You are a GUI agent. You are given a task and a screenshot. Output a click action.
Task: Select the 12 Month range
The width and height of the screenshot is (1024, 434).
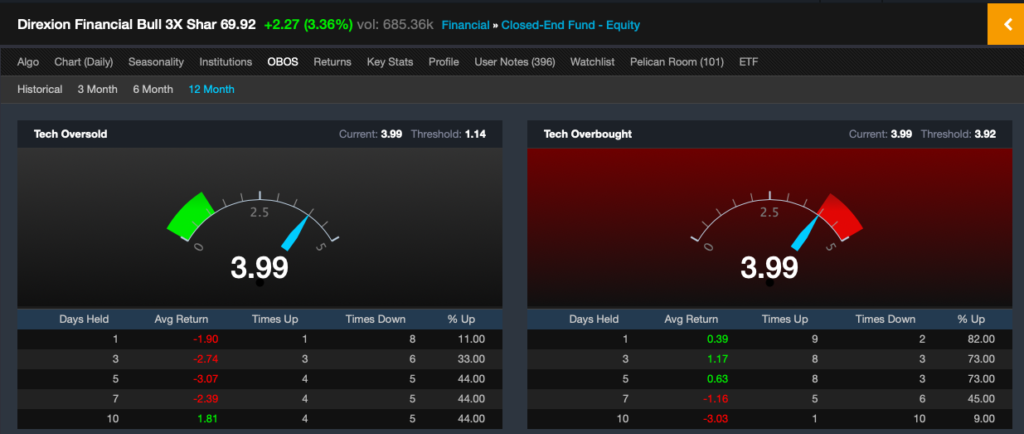coord(211,89)
